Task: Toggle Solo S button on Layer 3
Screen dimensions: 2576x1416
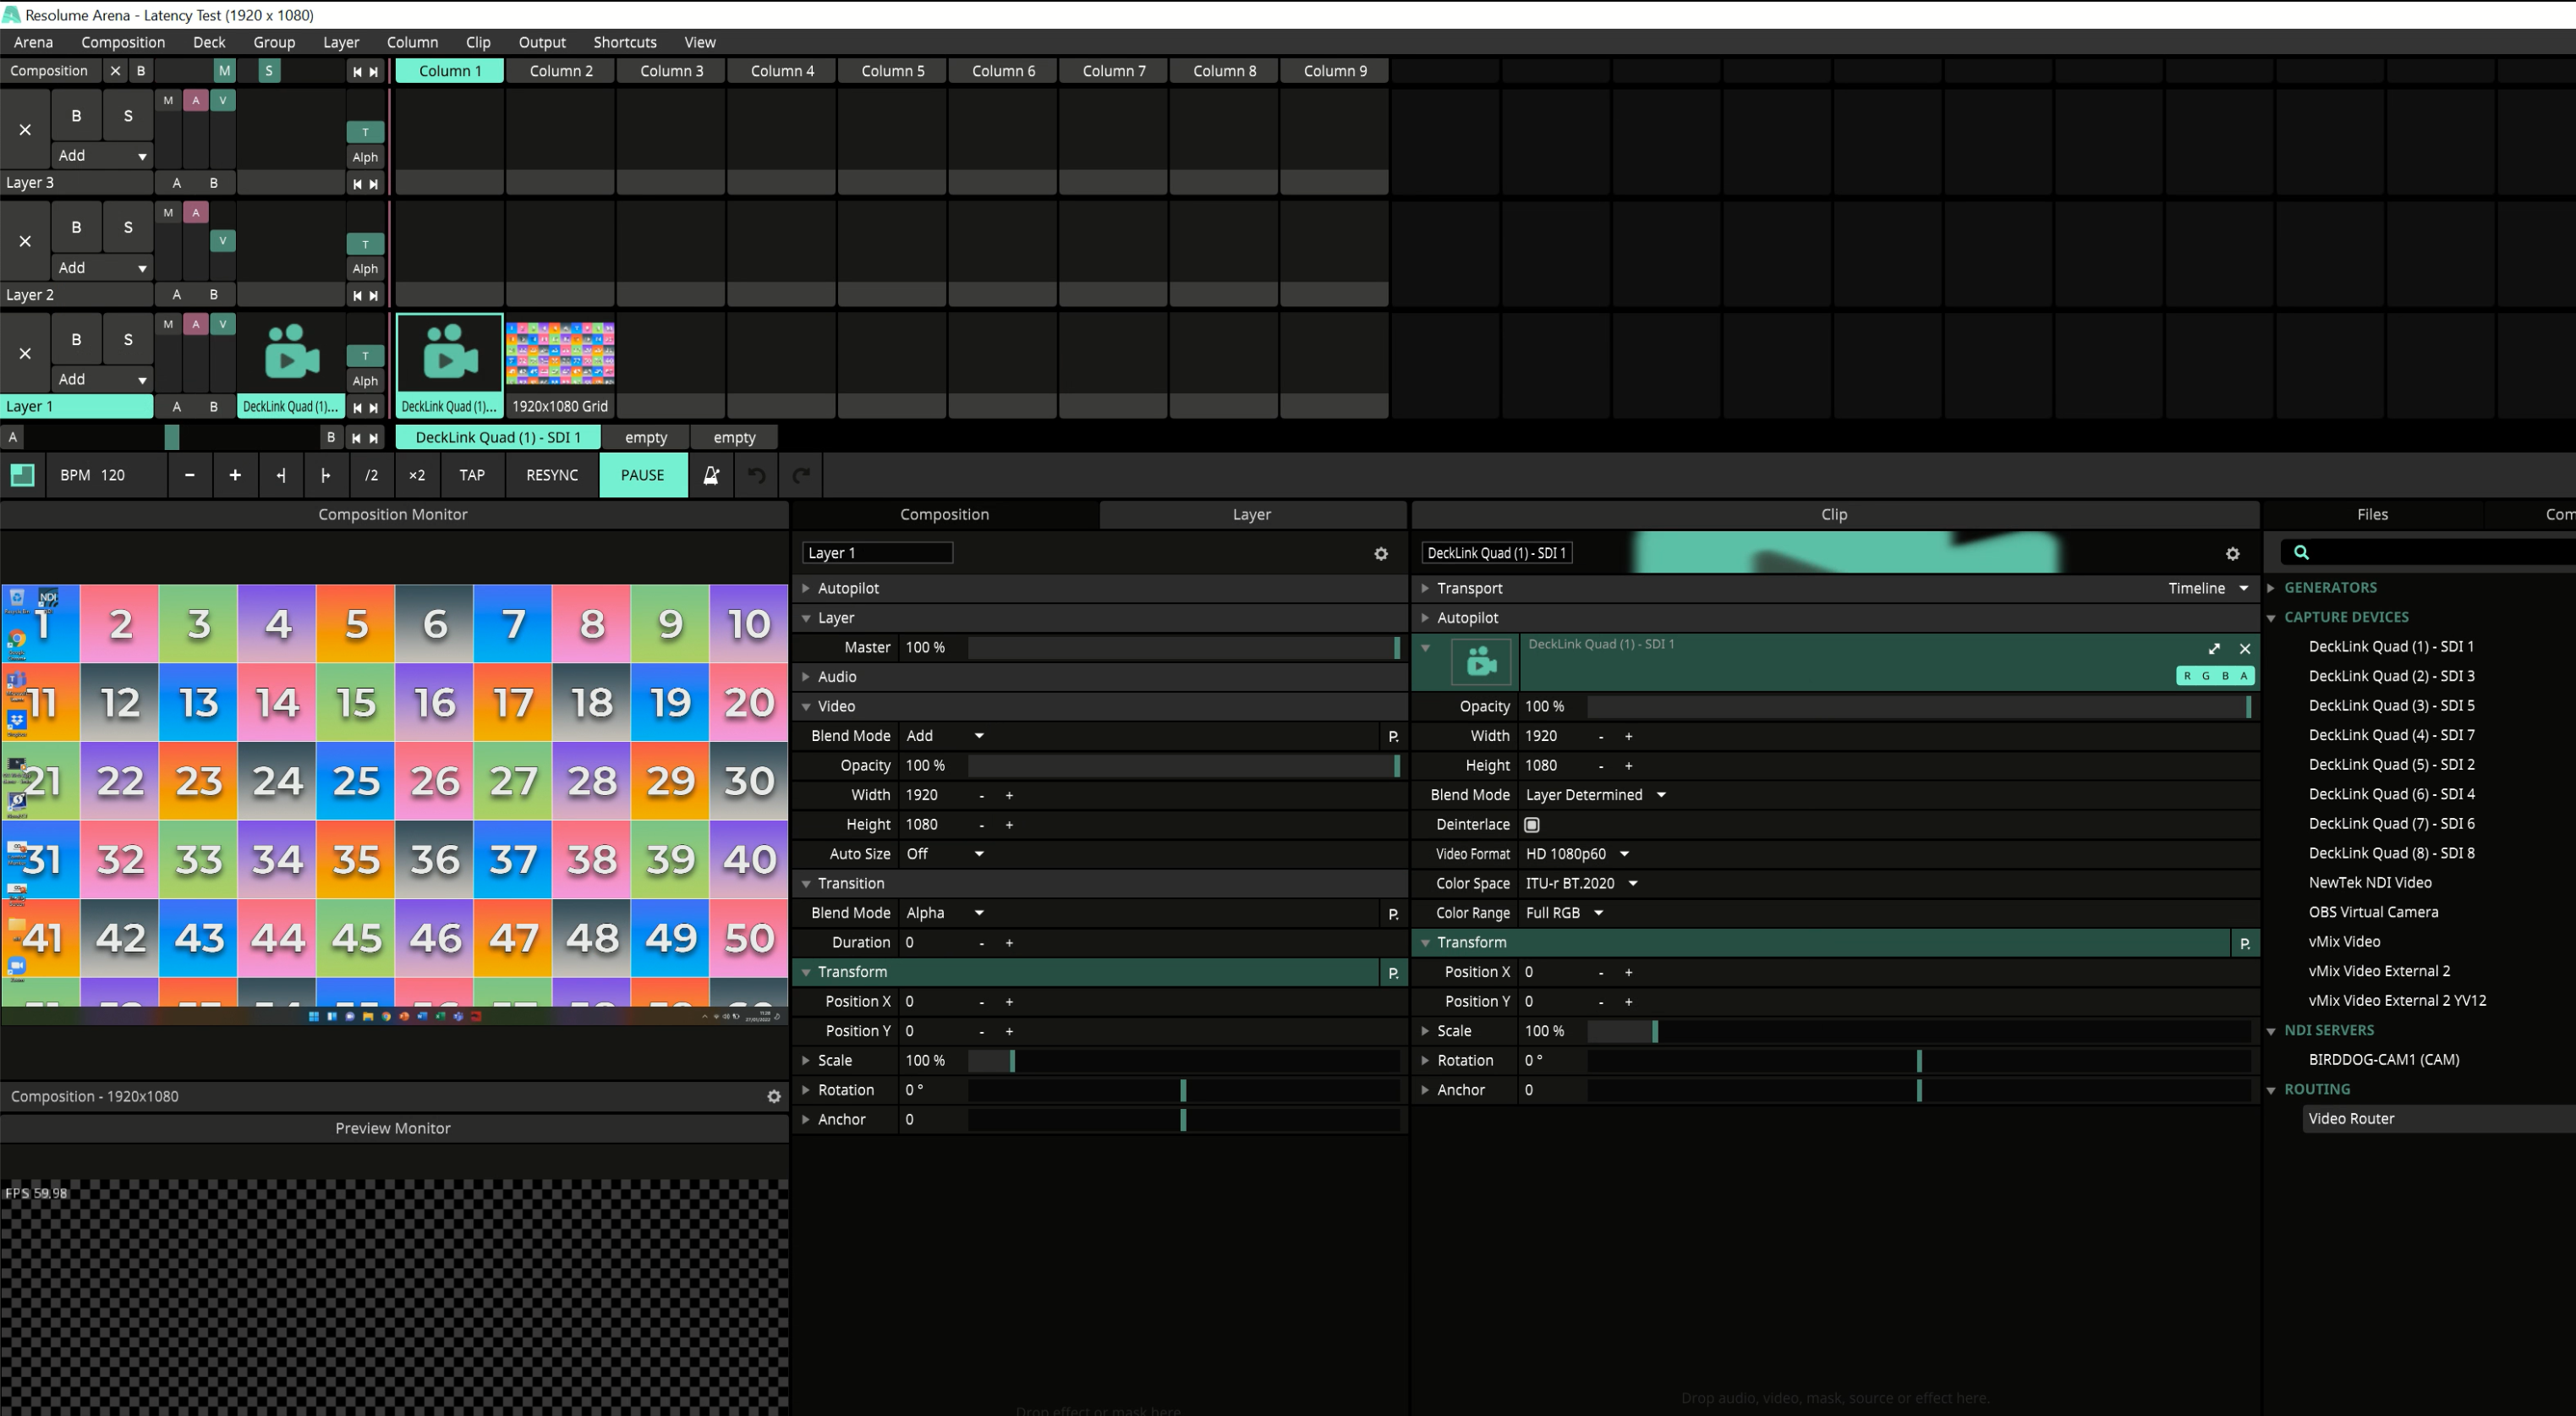Action: (x=128, y=116)
